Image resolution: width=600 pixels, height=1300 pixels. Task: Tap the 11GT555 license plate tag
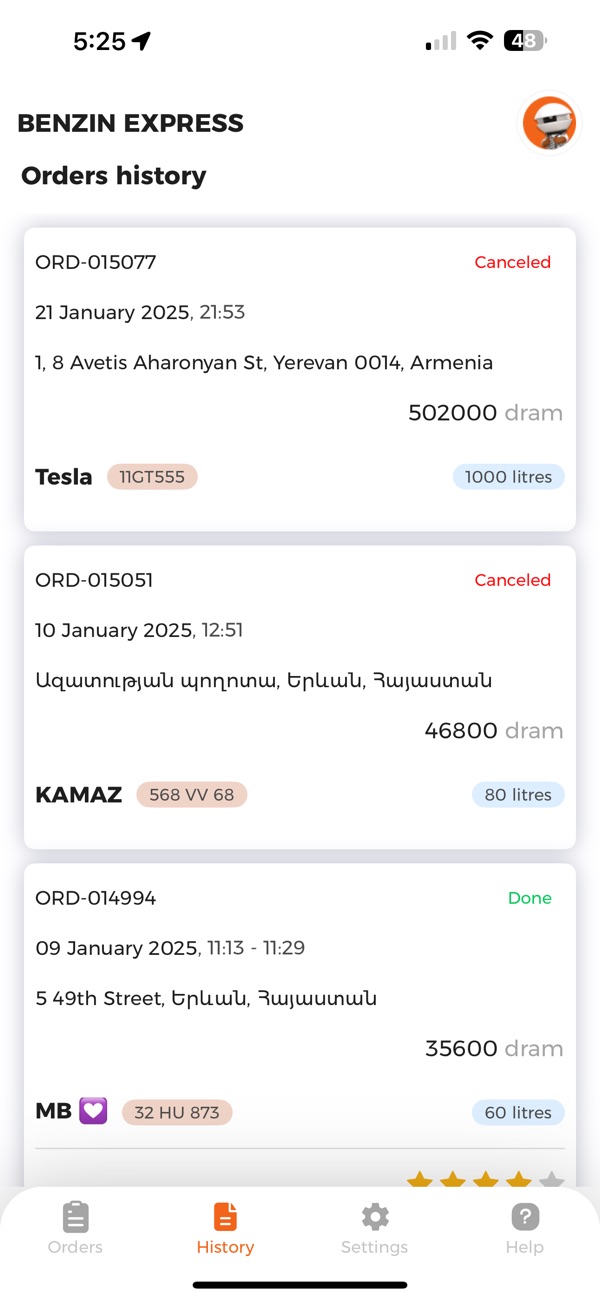tap(152, 477)
